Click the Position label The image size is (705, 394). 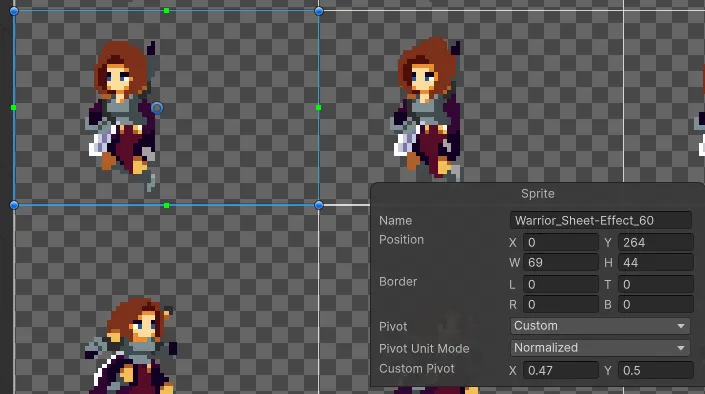(x=401, y=240)
